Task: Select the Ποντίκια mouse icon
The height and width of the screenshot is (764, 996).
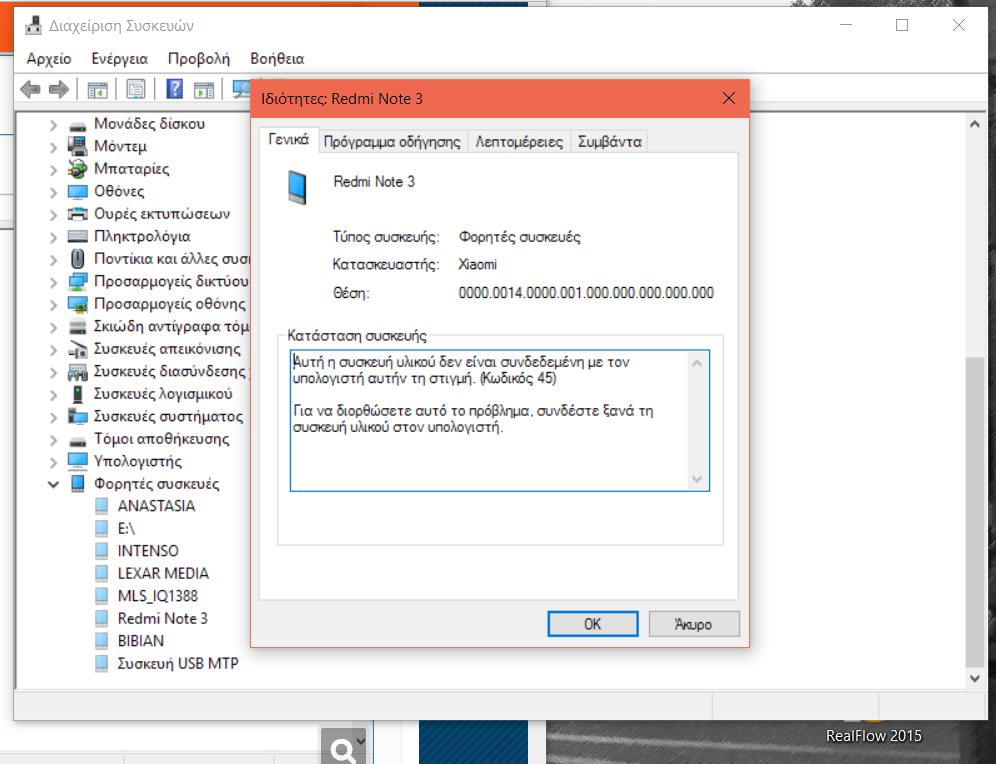Action: pos(77,259)
